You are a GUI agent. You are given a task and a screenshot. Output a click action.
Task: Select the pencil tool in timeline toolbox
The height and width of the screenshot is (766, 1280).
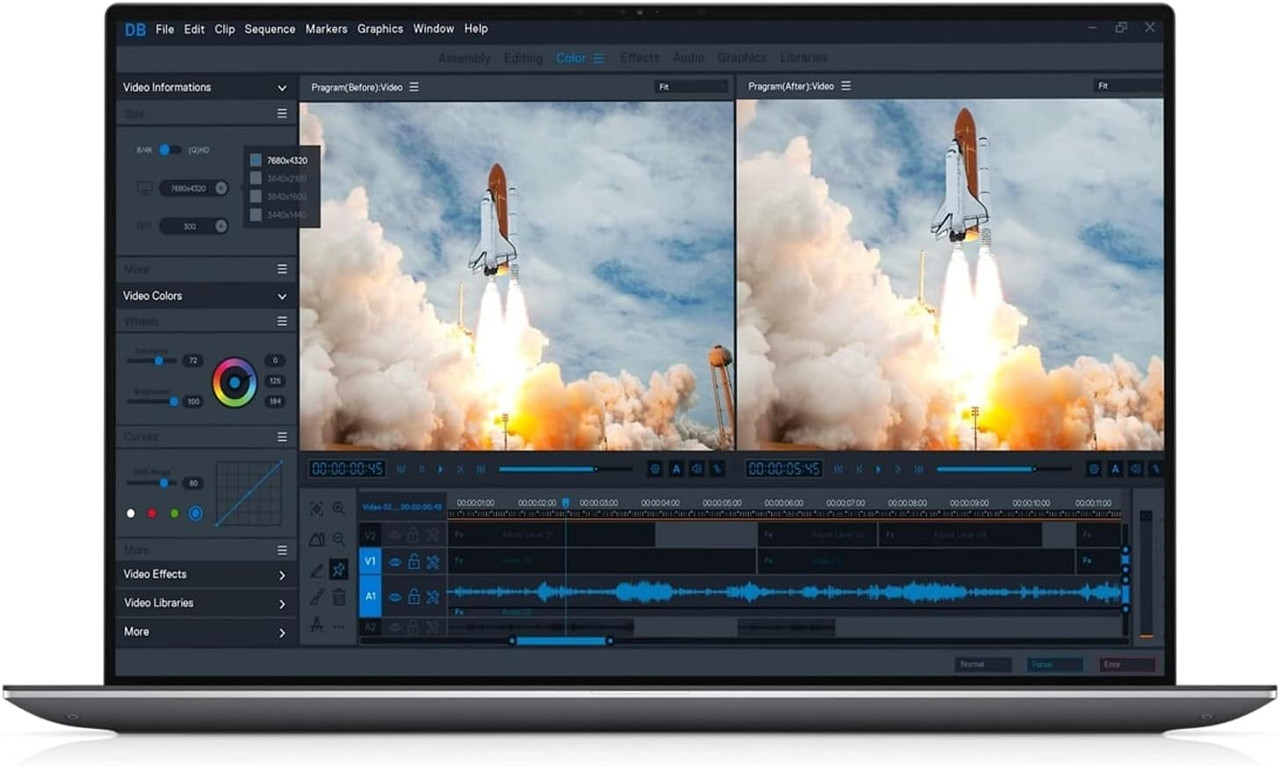(x=316, y=569)
